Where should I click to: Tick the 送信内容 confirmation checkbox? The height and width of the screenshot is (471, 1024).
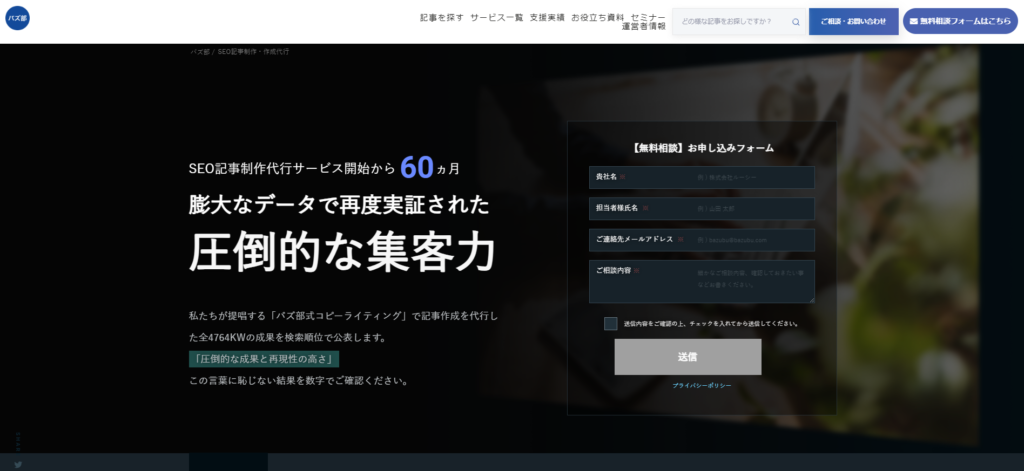pos(611,323)
